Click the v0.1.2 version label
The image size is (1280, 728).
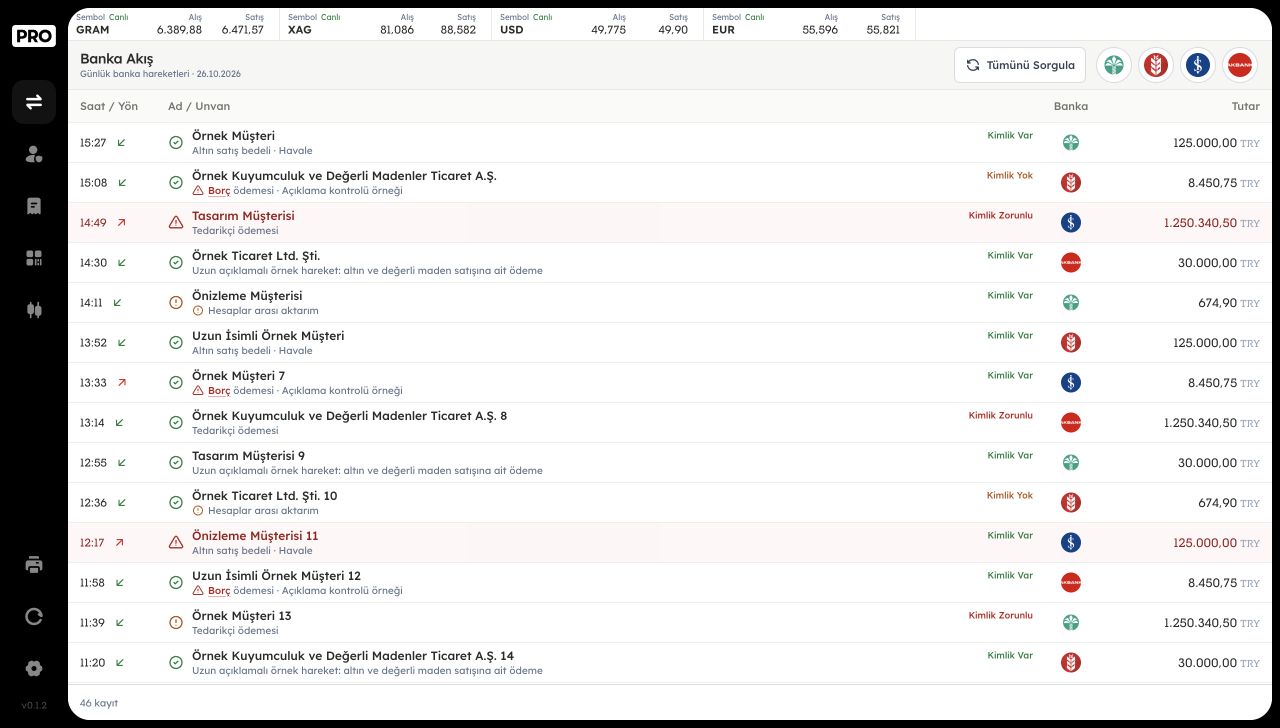[x=34, y=706]
